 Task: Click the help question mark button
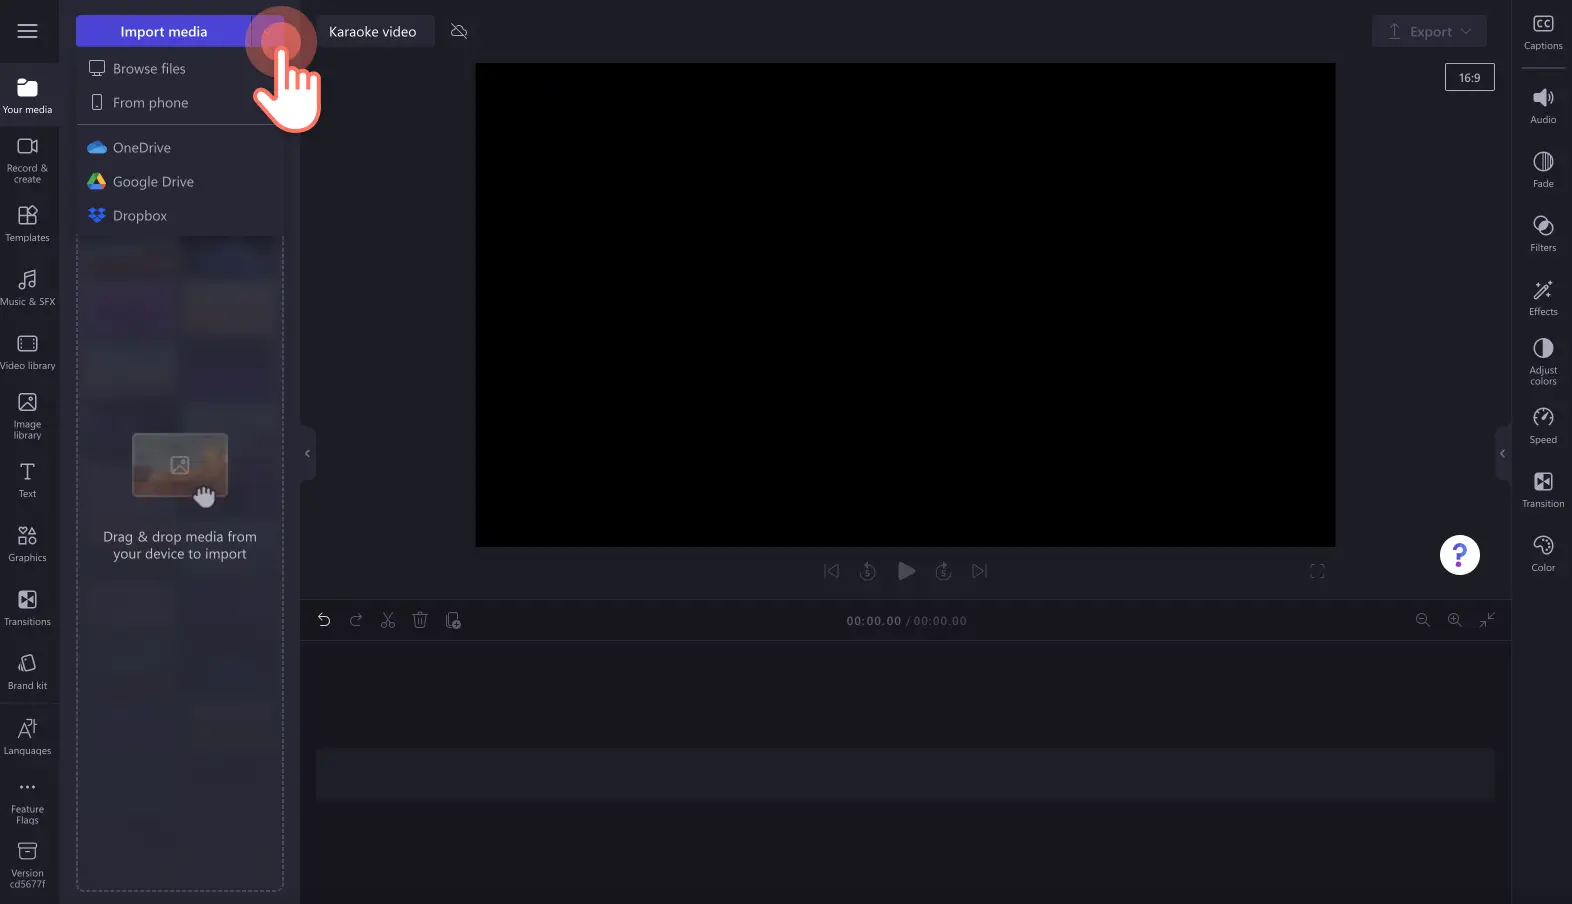[1459, 555]
